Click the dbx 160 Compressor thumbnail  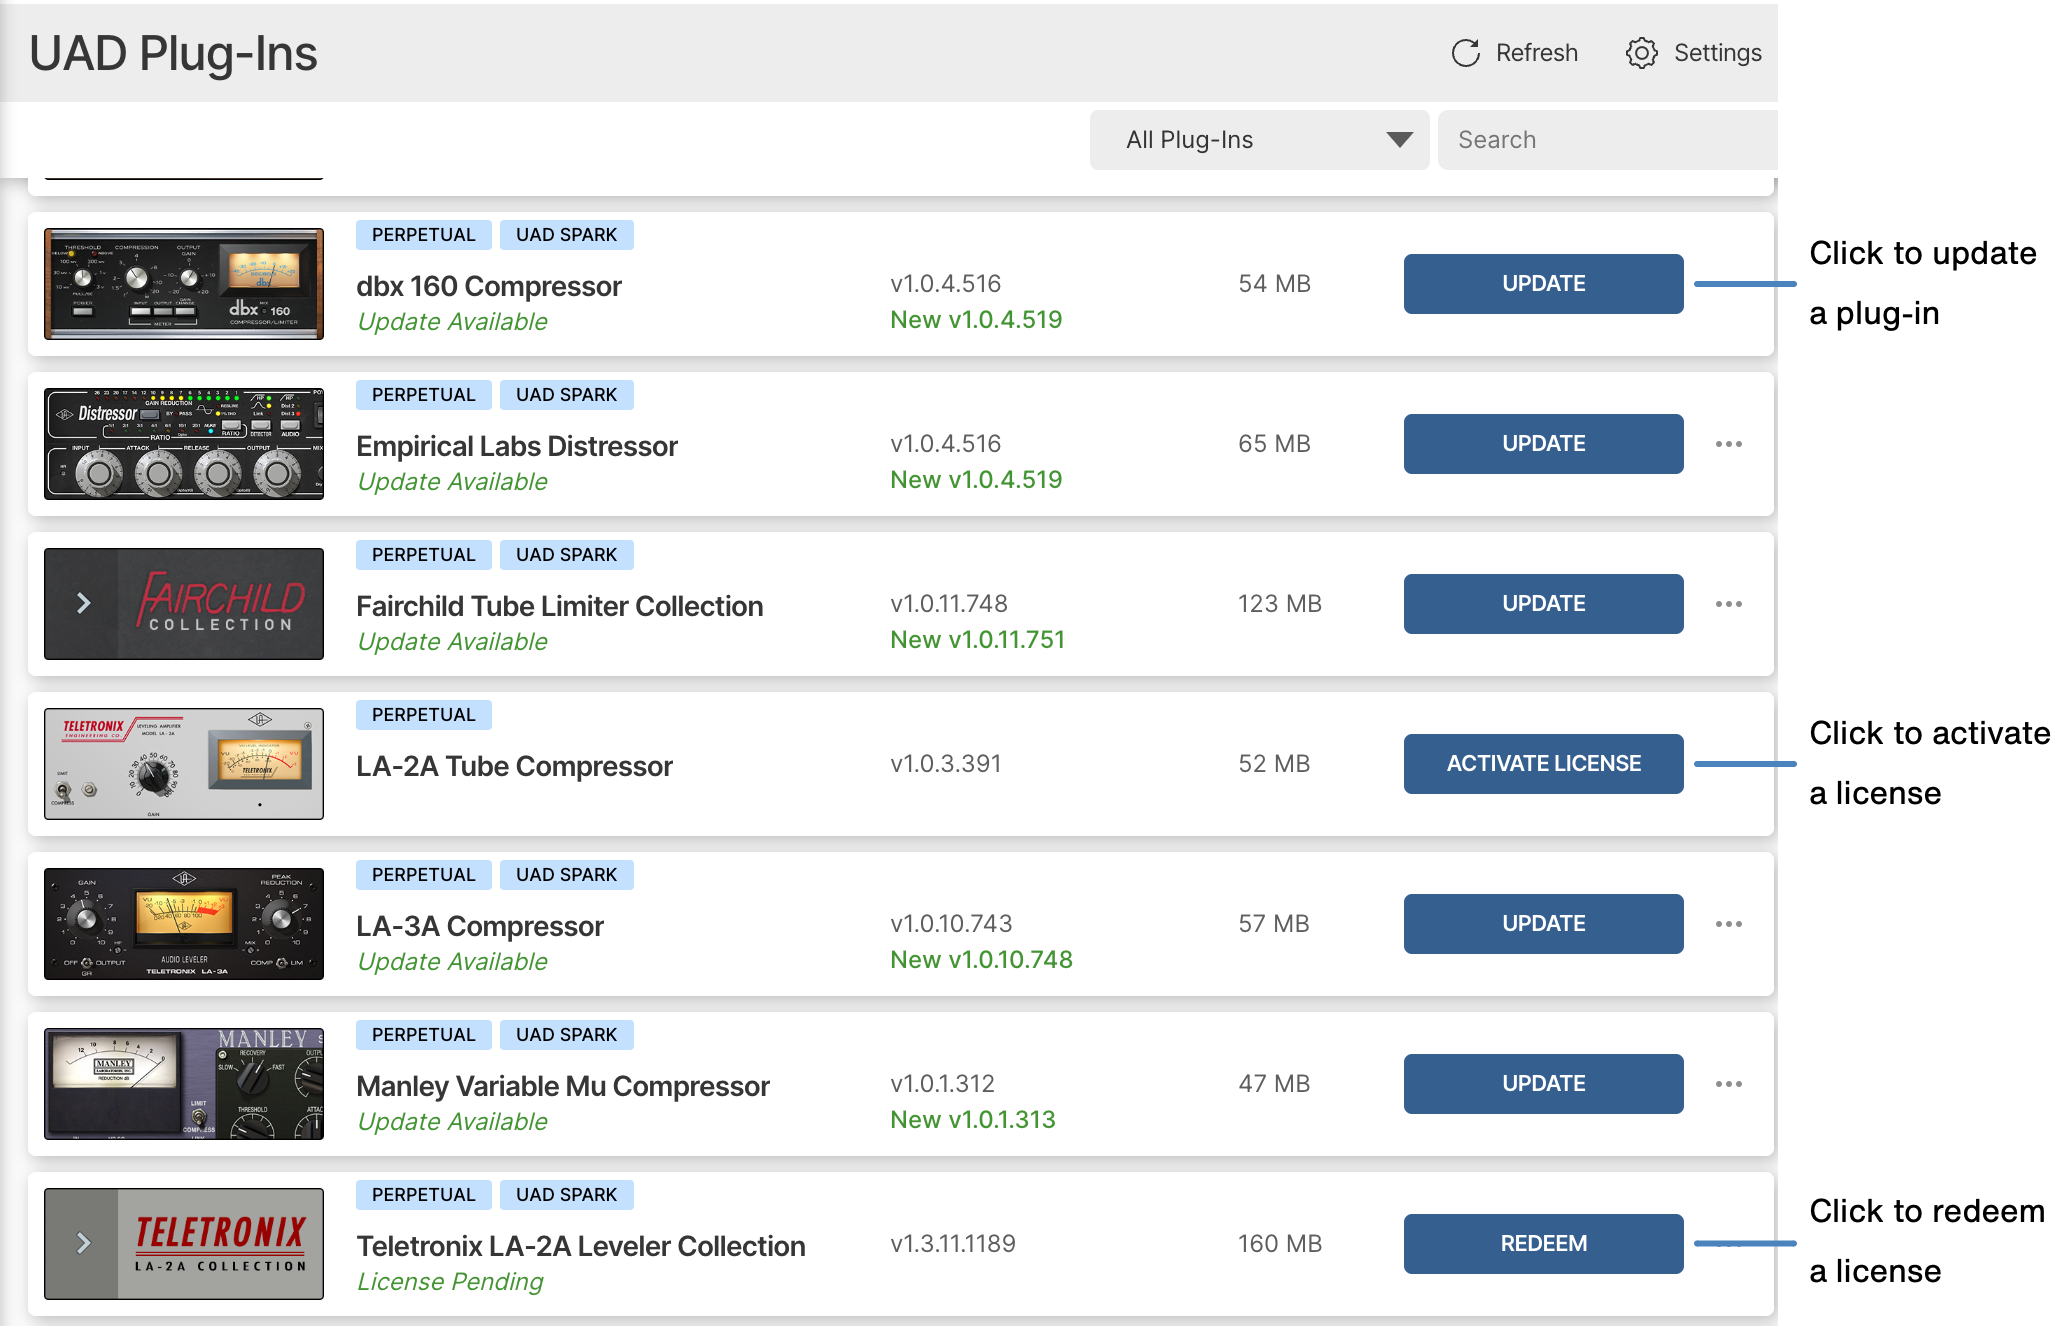[x=184, y=284]
